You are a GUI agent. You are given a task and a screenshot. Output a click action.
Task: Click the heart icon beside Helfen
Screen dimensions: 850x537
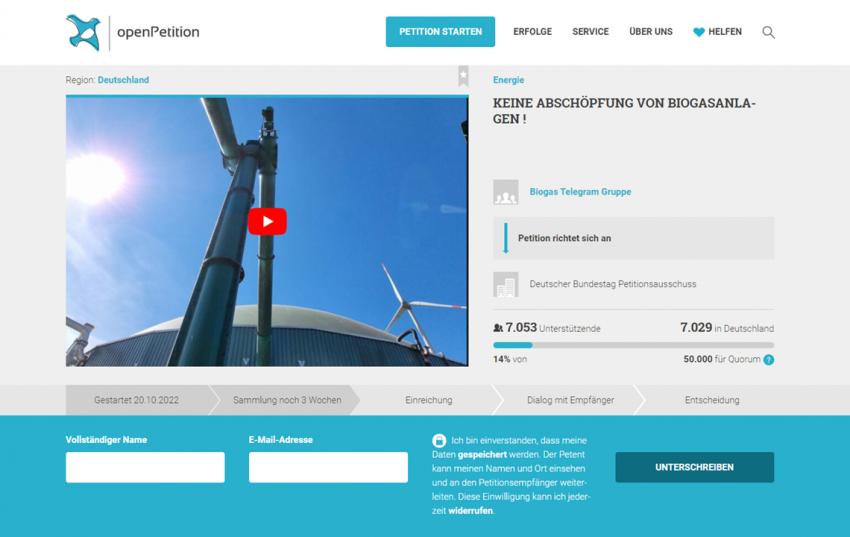[699, 32]
